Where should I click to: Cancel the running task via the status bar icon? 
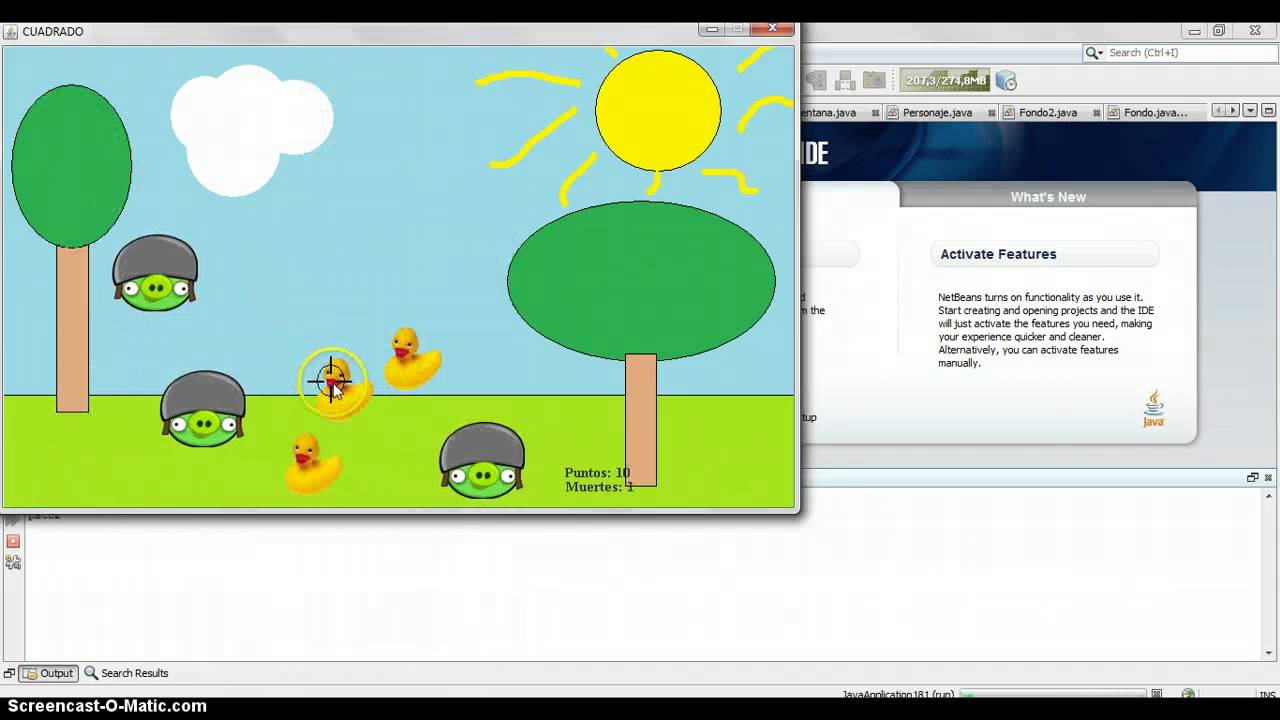coord(1157,694)
